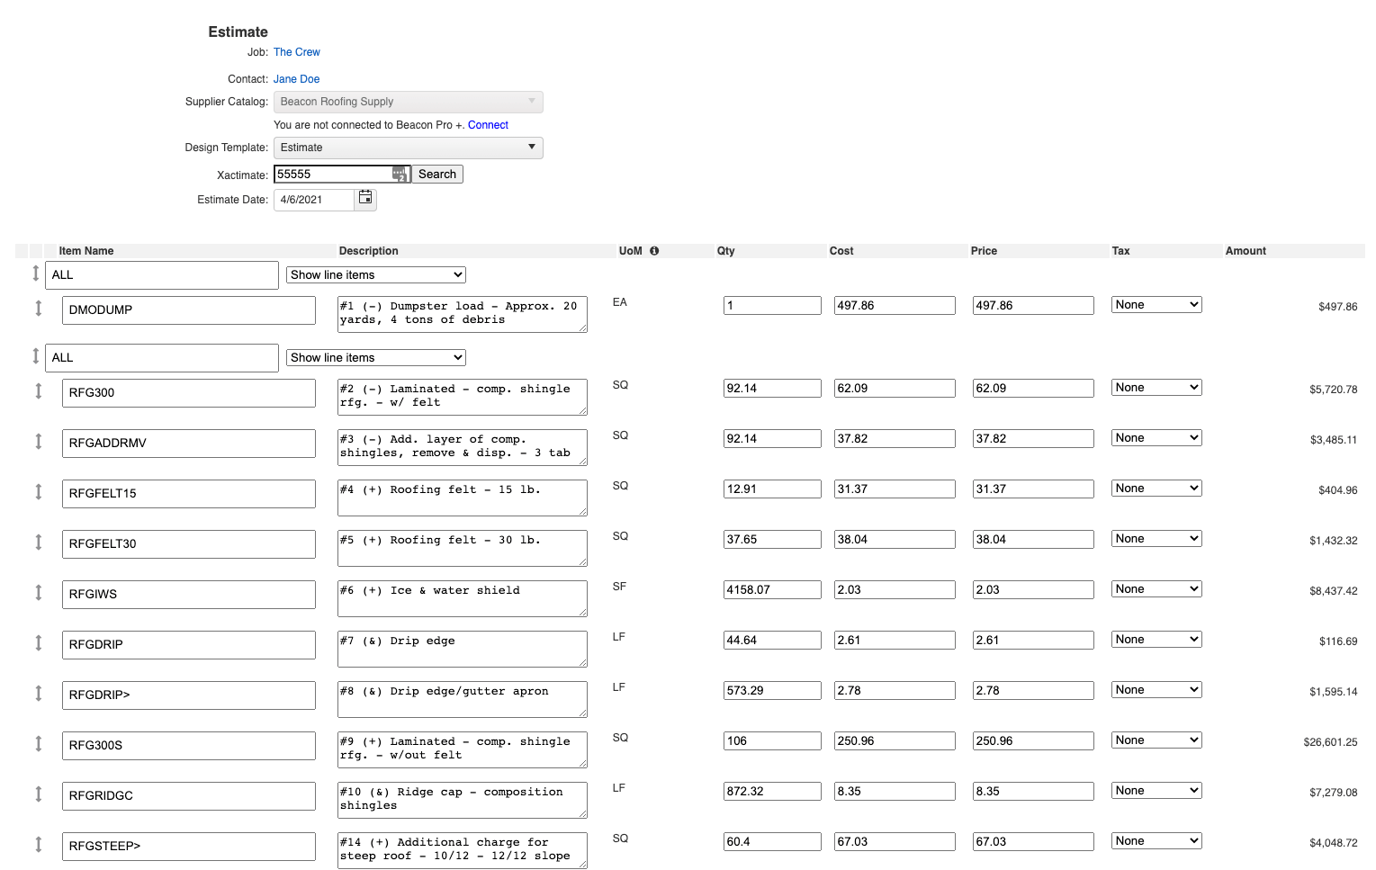The image size is (1376, 870).
Task: Click the reorder handle next to RFGRIDGC
Action: pyautogui.click(x=38, y=796)
